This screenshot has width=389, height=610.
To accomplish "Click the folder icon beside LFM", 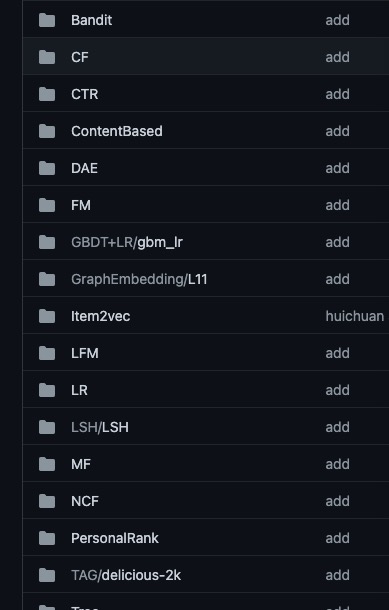I will pos(47,353).
